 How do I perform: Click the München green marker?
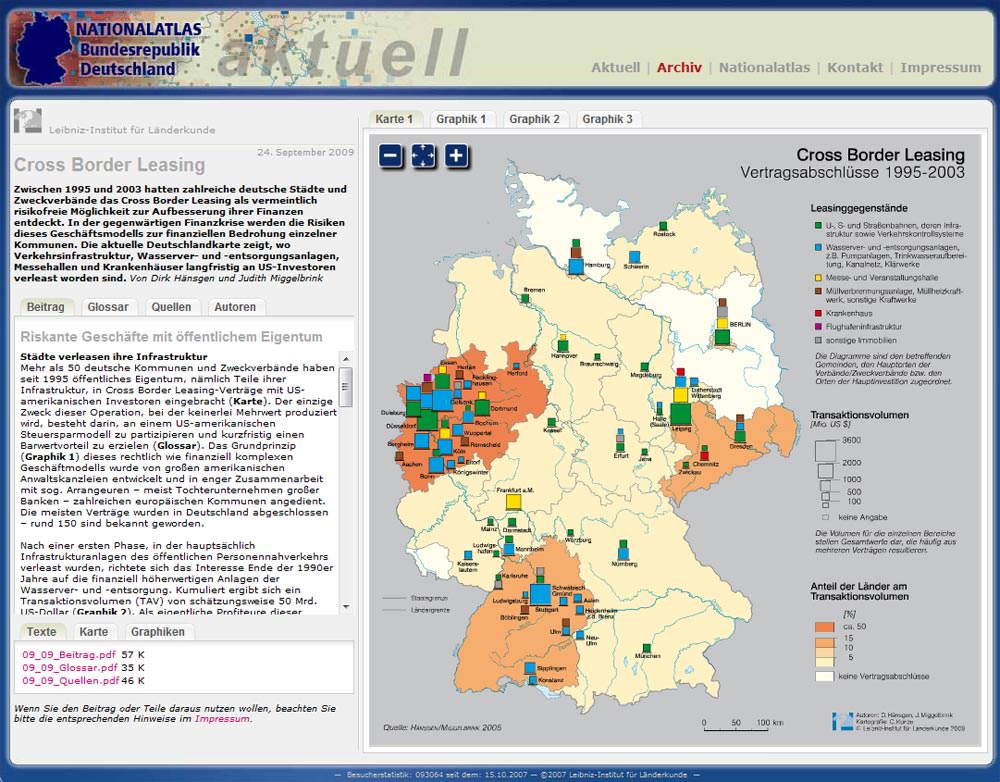(645, 647)
